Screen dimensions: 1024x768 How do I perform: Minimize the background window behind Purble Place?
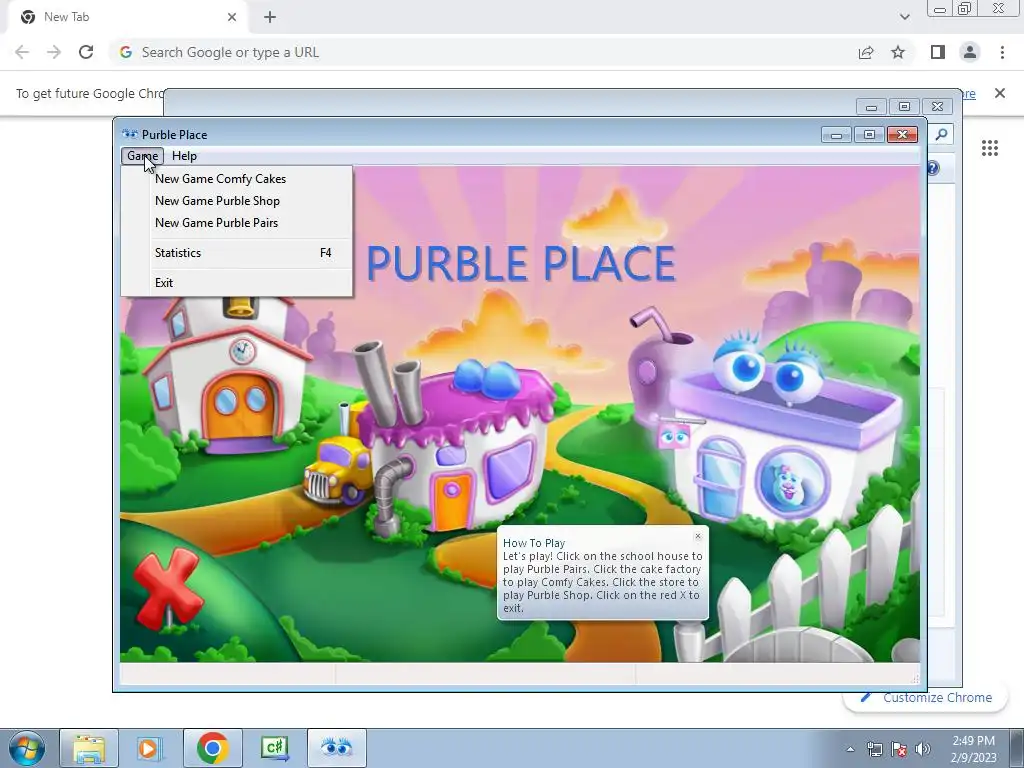871,106
